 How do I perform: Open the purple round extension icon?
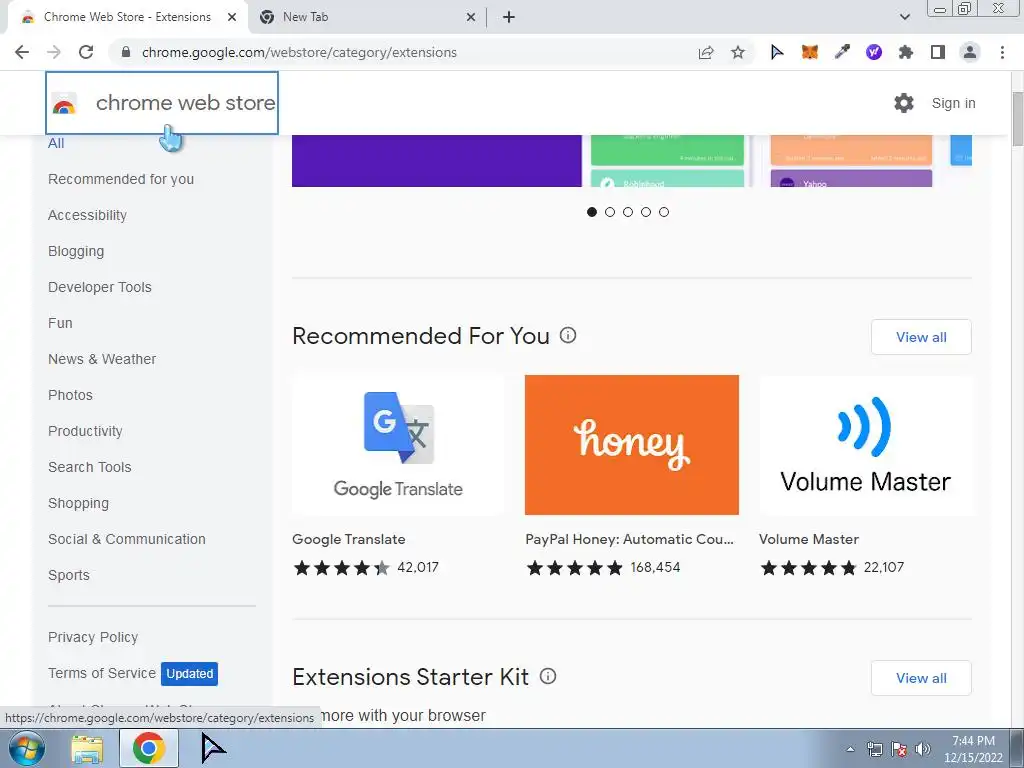[874, 52]
